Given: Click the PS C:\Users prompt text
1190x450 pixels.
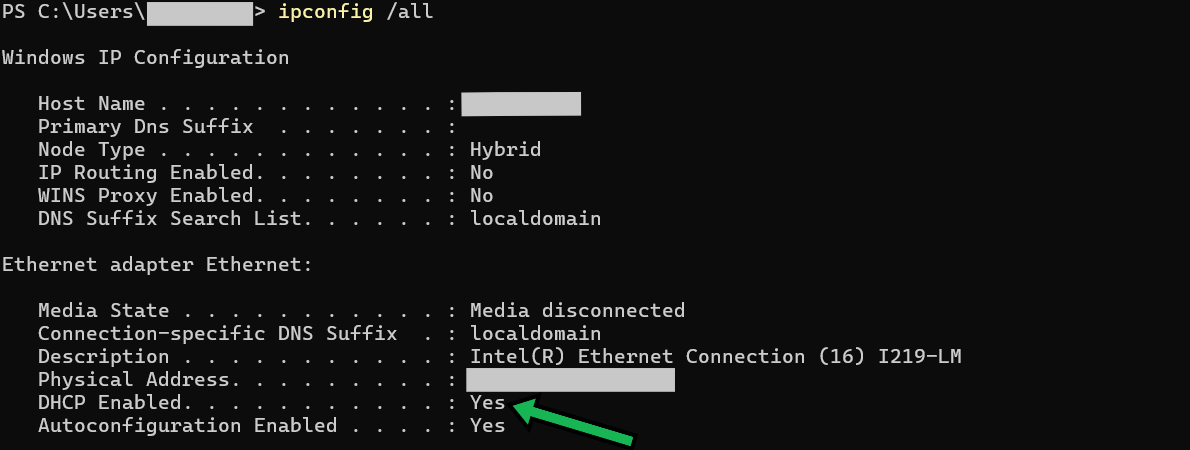Looking at the screenshot, I should (x=74, y=13).
